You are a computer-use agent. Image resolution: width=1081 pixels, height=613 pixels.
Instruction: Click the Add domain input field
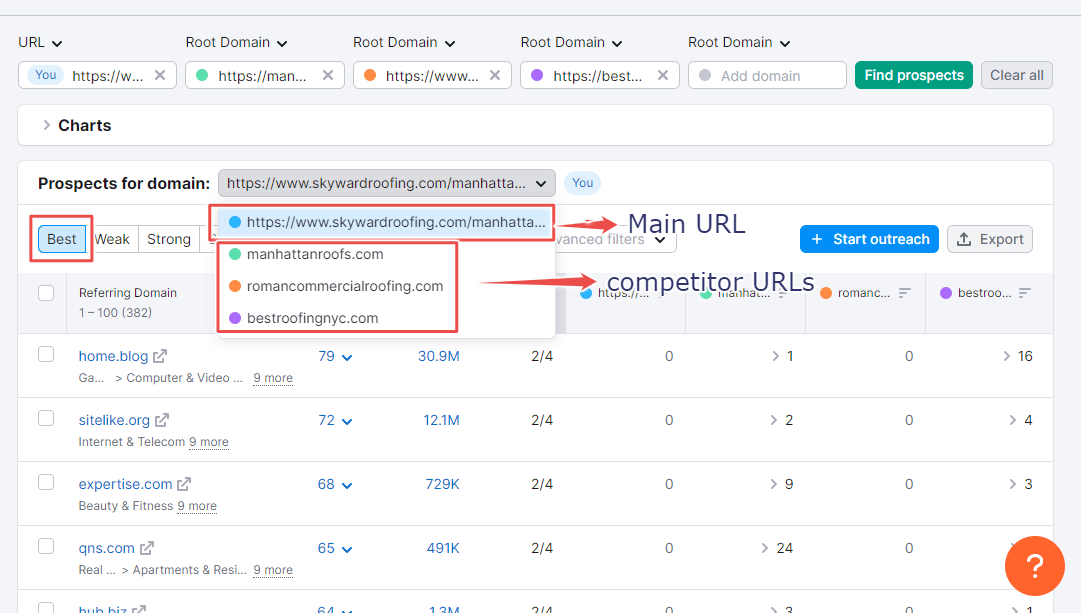click(x=767, y=75)
